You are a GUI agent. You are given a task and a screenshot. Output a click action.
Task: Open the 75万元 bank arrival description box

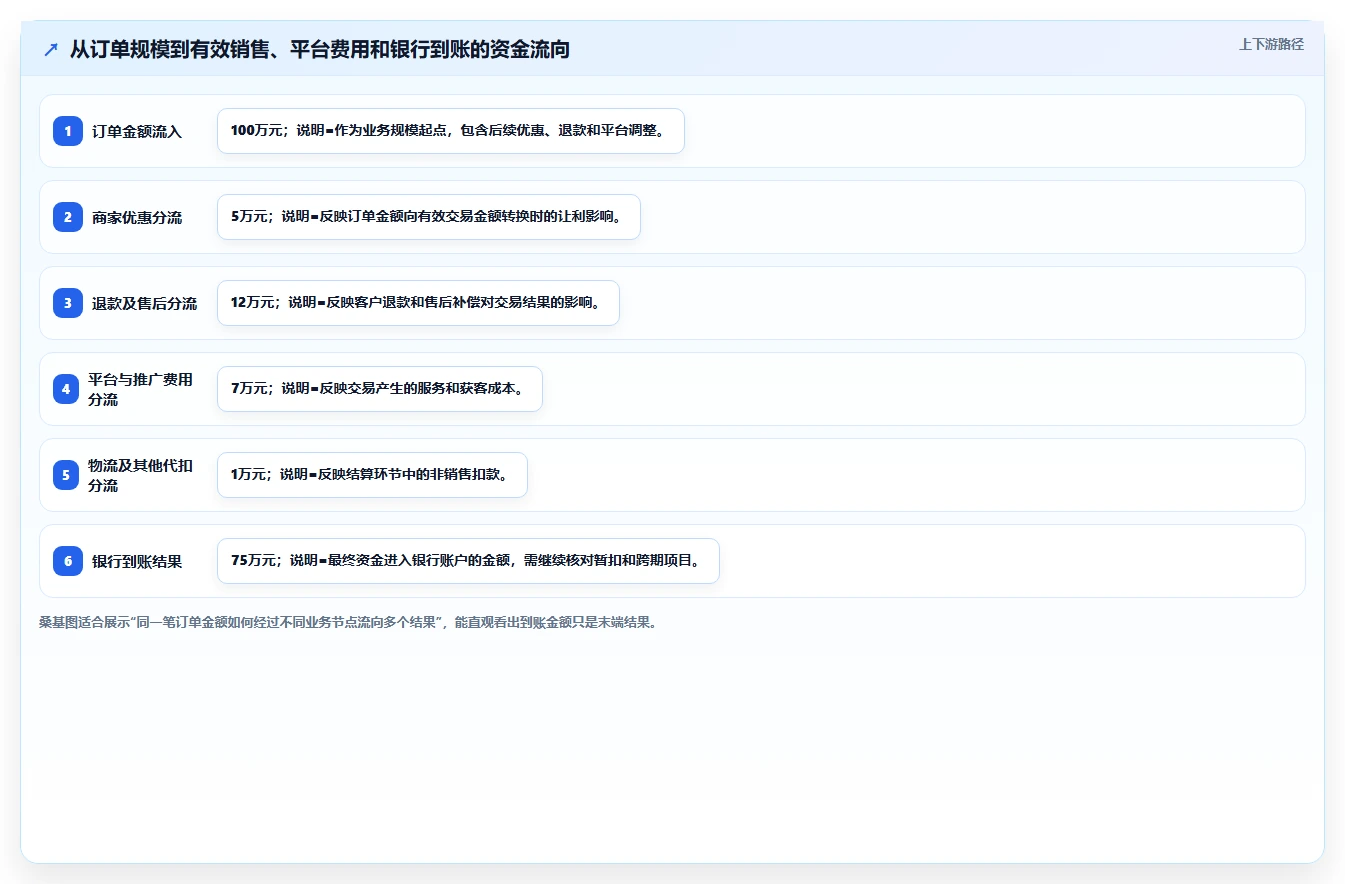pyautogui.click(x=468, y=561)
